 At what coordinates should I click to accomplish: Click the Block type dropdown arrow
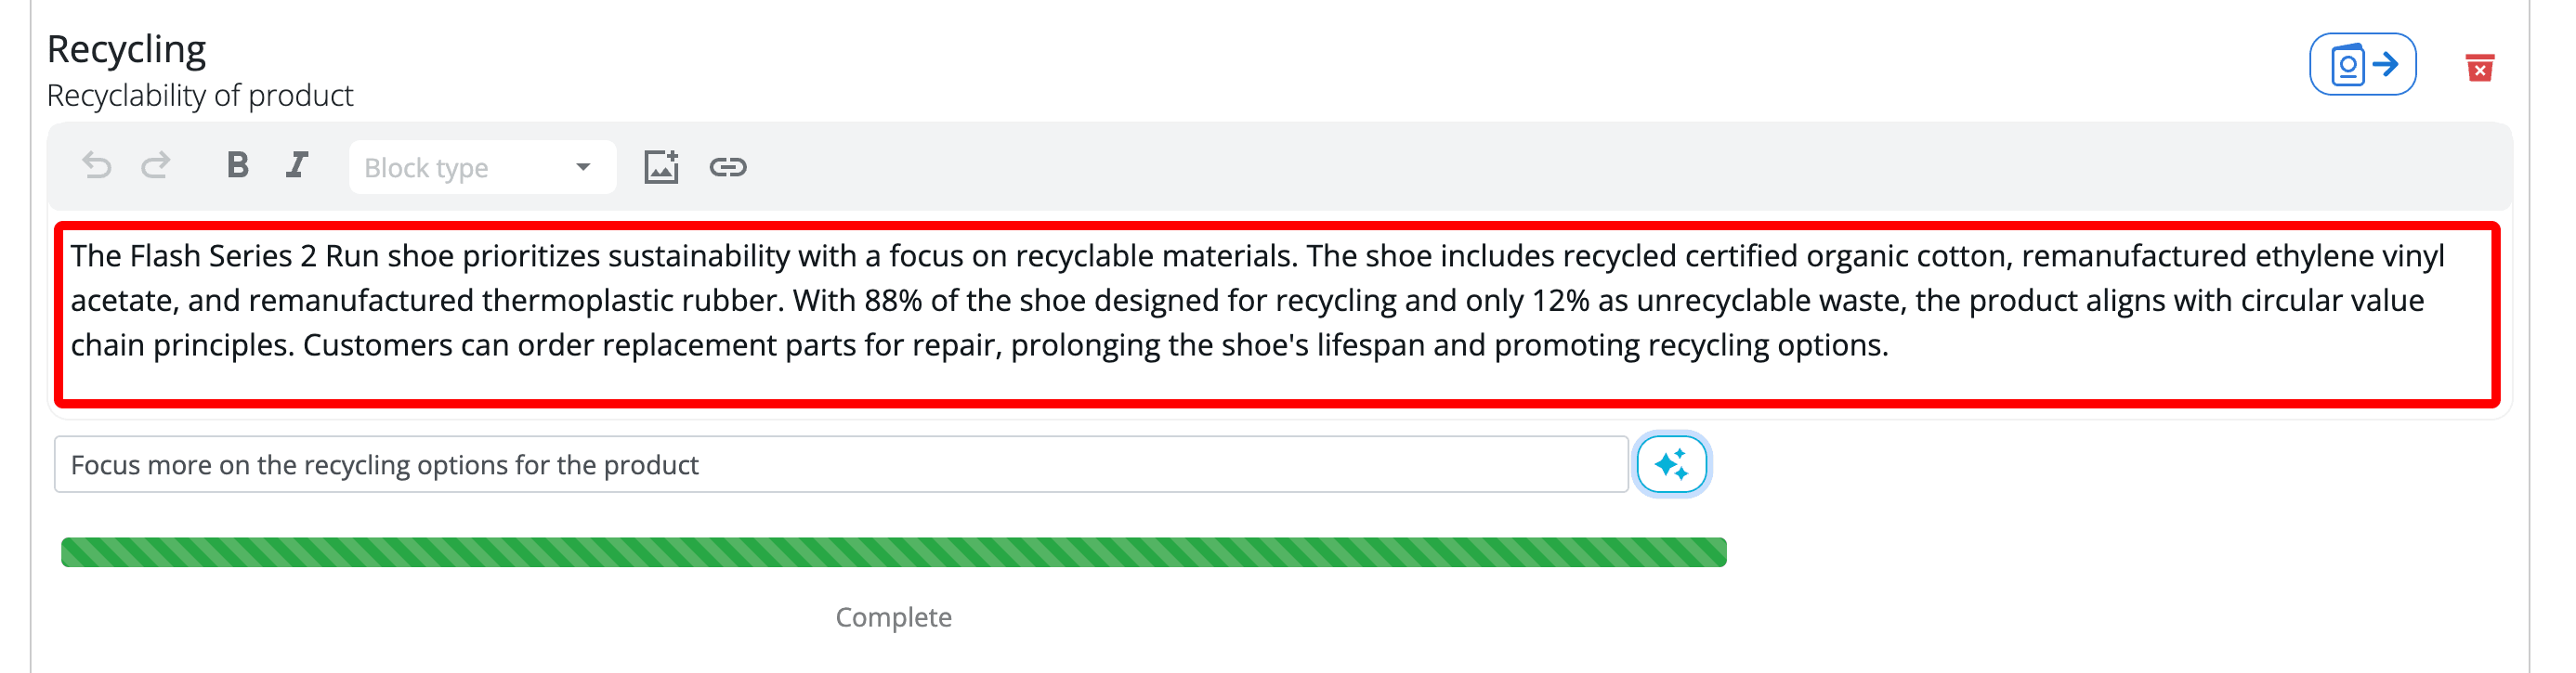[x=583, y=167]
